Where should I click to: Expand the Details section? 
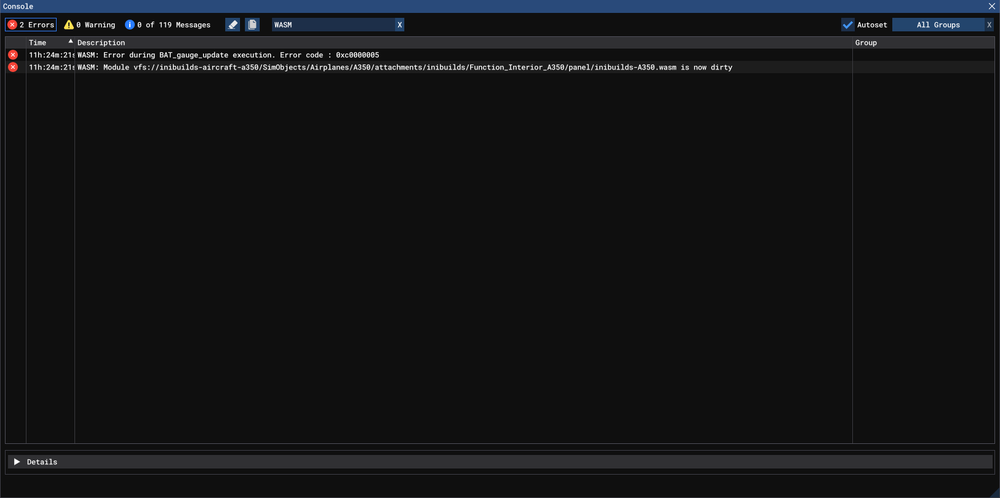16,462
